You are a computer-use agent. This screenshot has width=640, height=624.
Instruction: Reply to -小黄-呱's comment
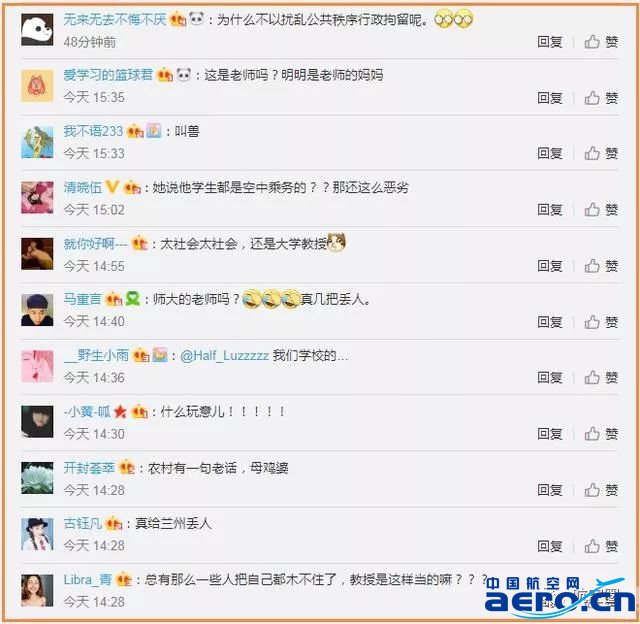coord(550,434)
